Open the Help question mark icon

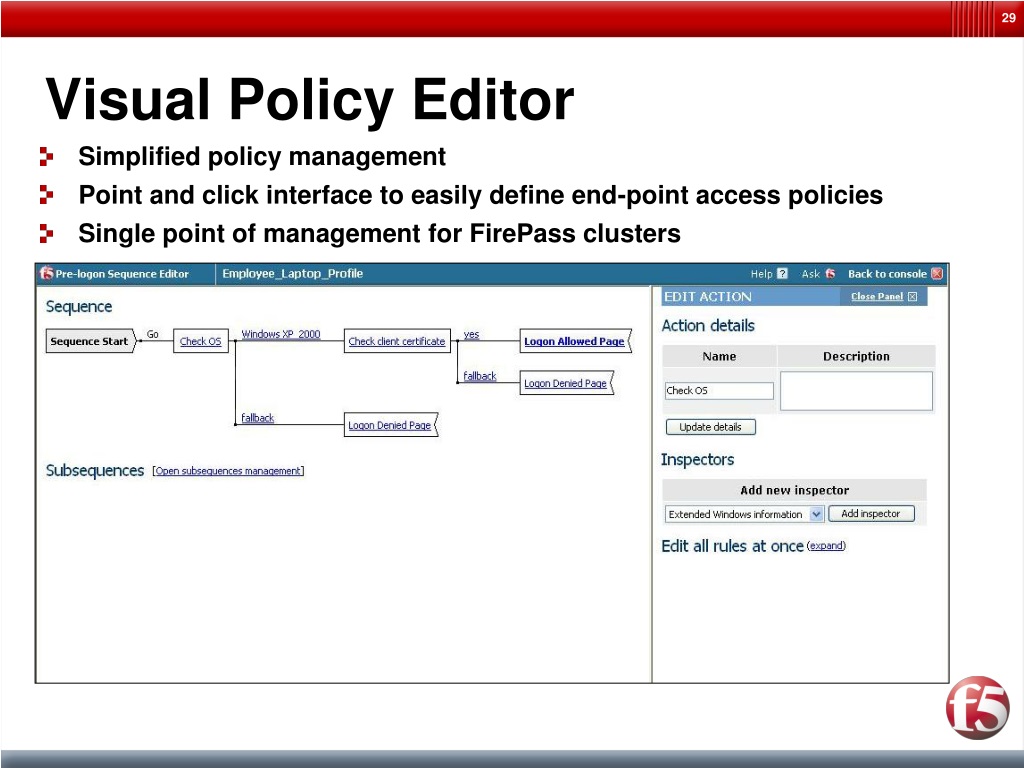782,274
